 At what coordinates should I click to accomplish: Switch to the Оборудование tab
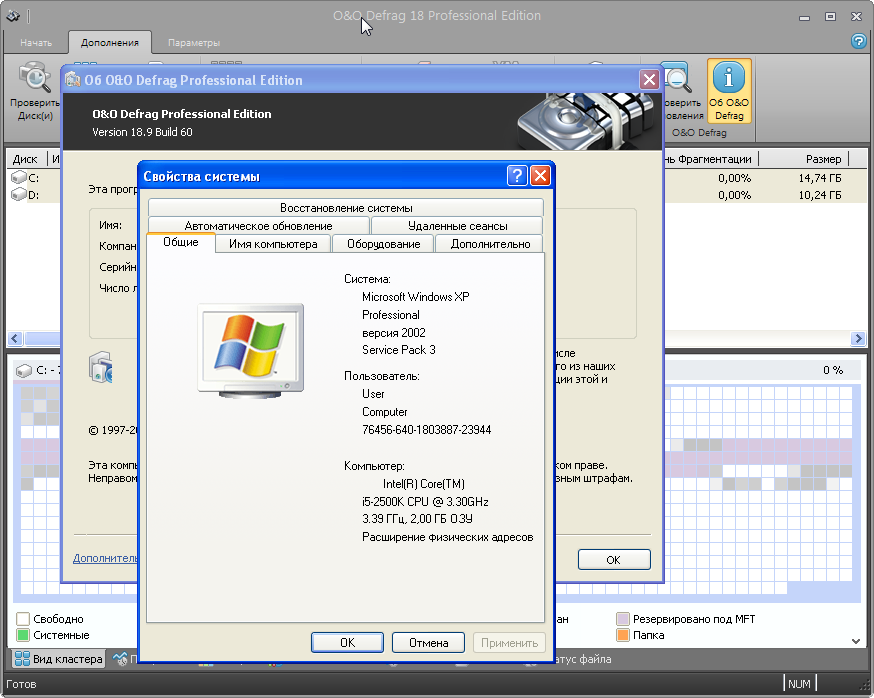tap(383, 244)
